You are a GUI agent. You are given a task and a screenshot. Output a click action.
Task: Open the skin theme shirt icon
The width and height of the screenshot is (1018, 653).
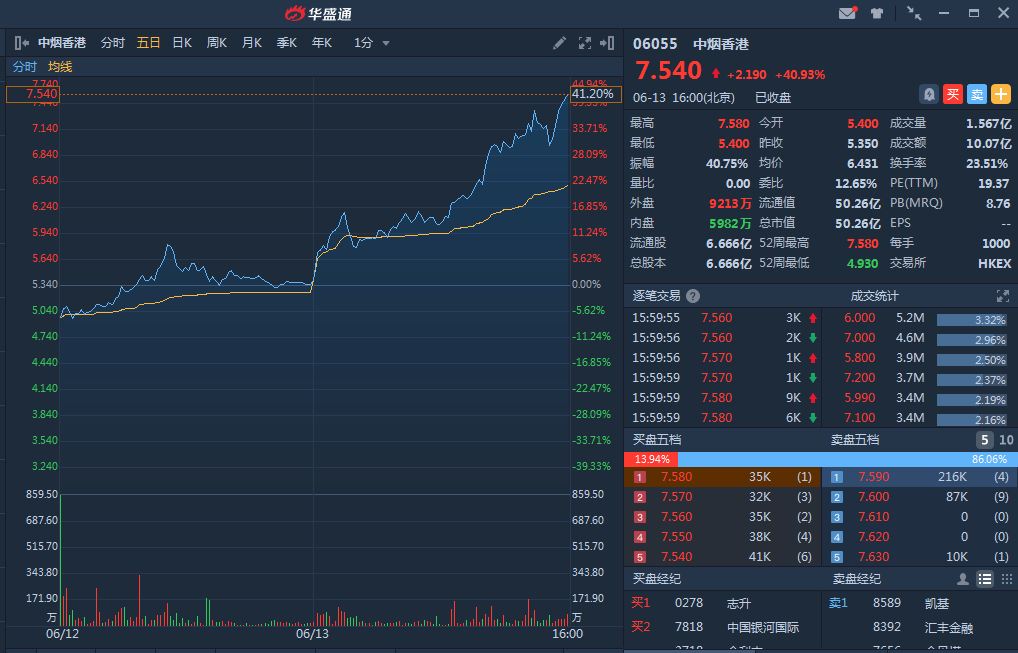coord(877,13)
